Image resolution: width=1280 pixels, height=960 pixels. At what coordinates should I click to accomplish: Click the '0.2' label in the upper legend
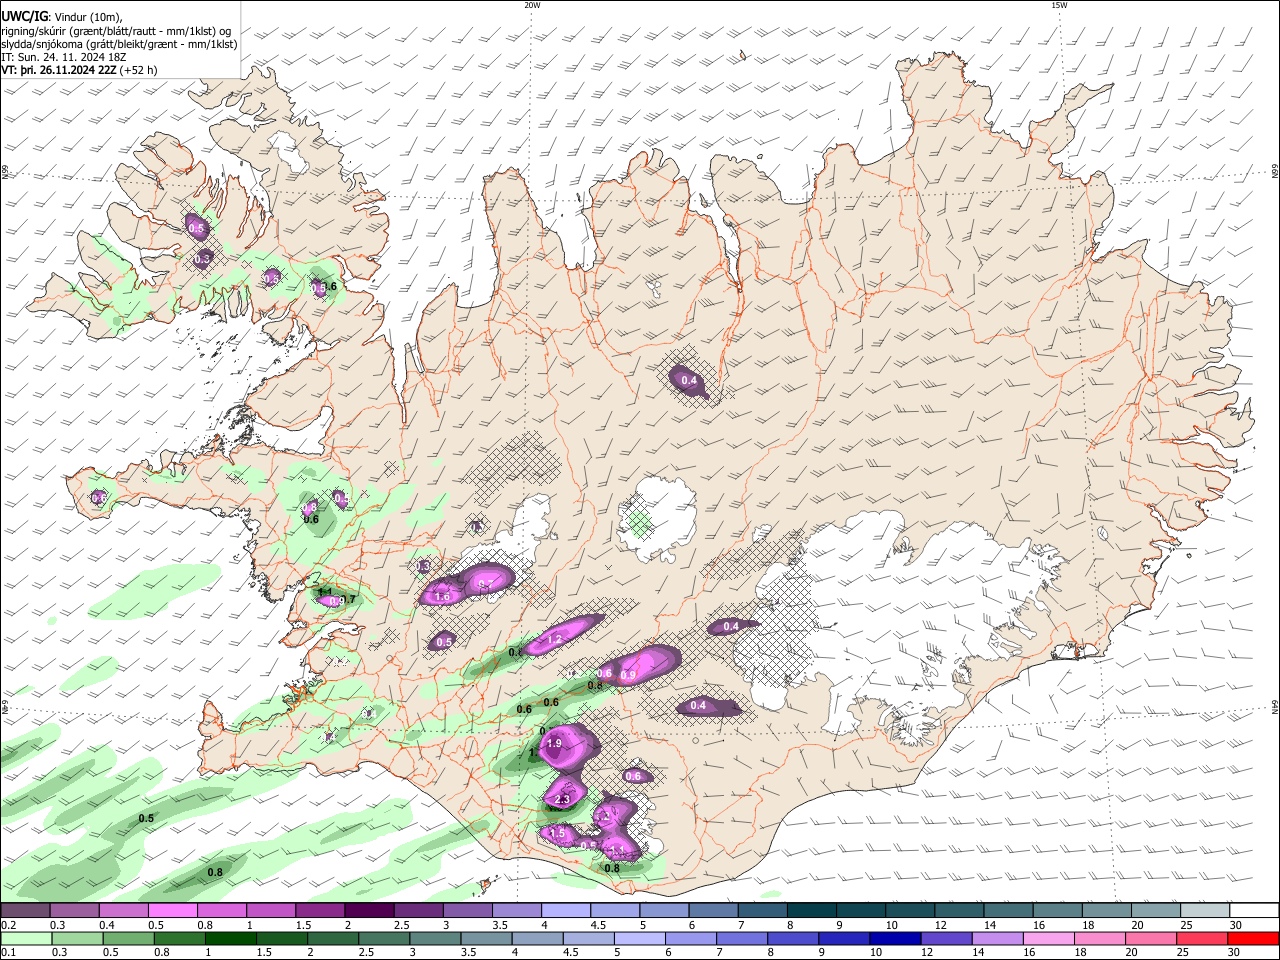tap(8, 925)
